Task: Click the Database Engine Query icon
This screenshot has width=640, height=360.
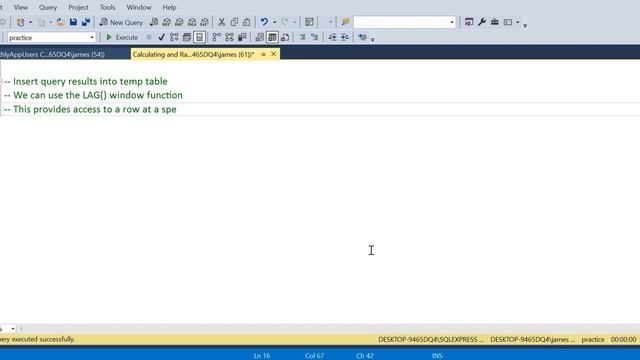Action: tap(154, 22)
